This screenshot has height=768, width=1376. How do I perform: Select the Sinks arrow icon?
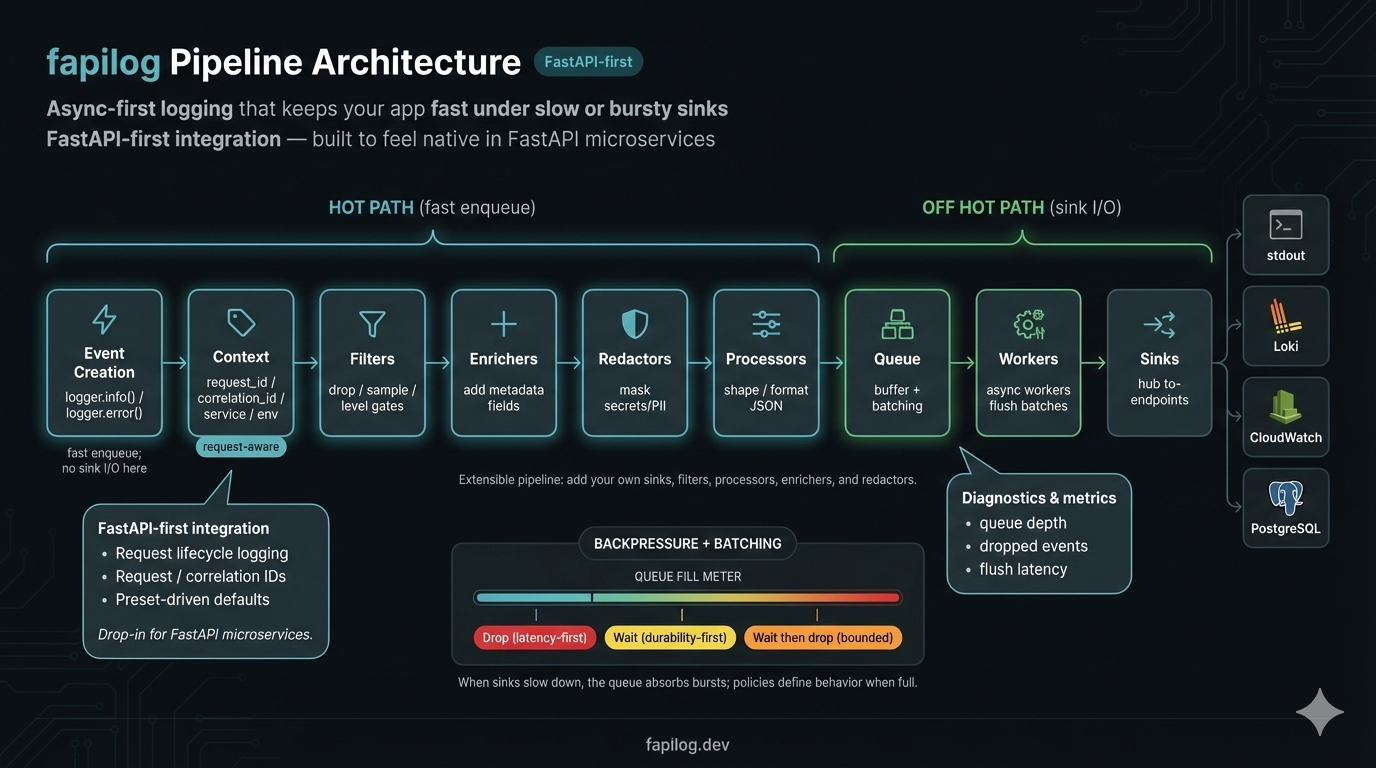point(1159,322)
